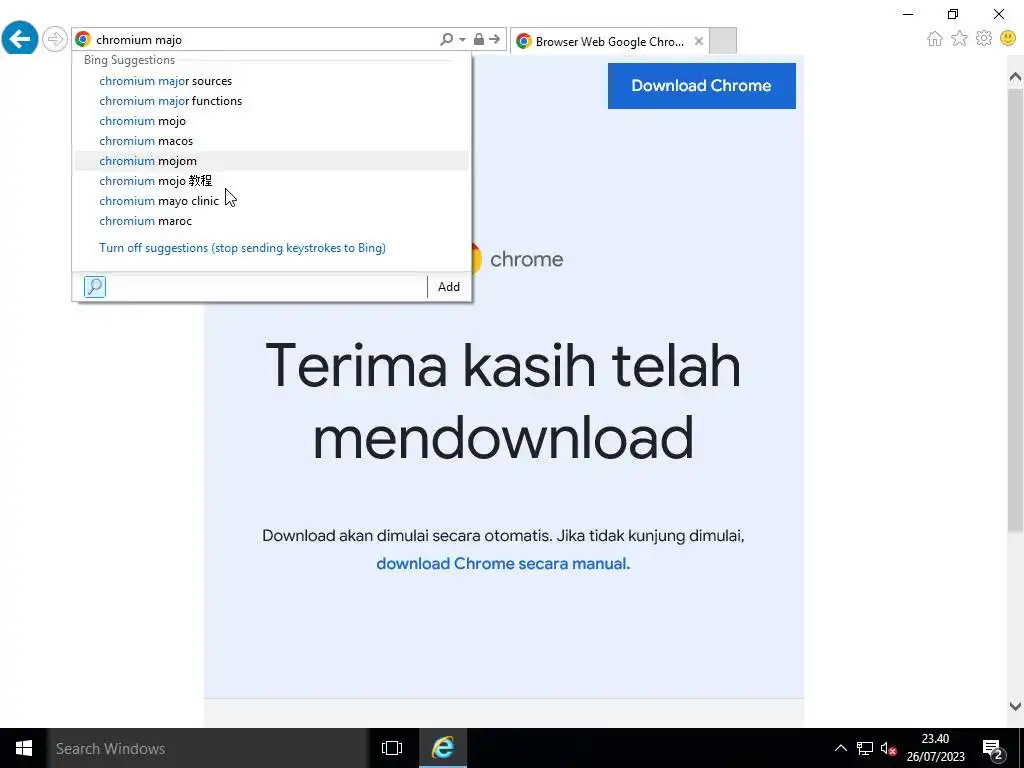Click the magnifier search icon in address bar
This screenshot has height=768, width=1024.
tap(447, 39)
